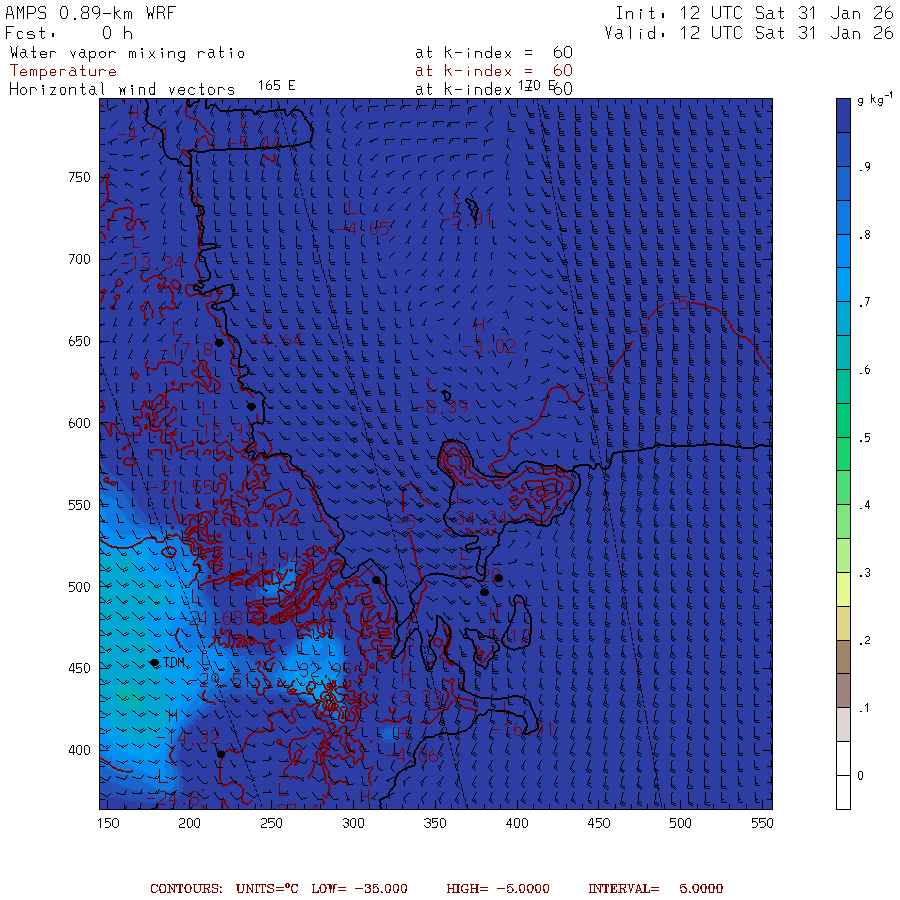Click the "-15.93" temperature label
The height and width of the screenshot is (900, 900).
tap(222, 430)
